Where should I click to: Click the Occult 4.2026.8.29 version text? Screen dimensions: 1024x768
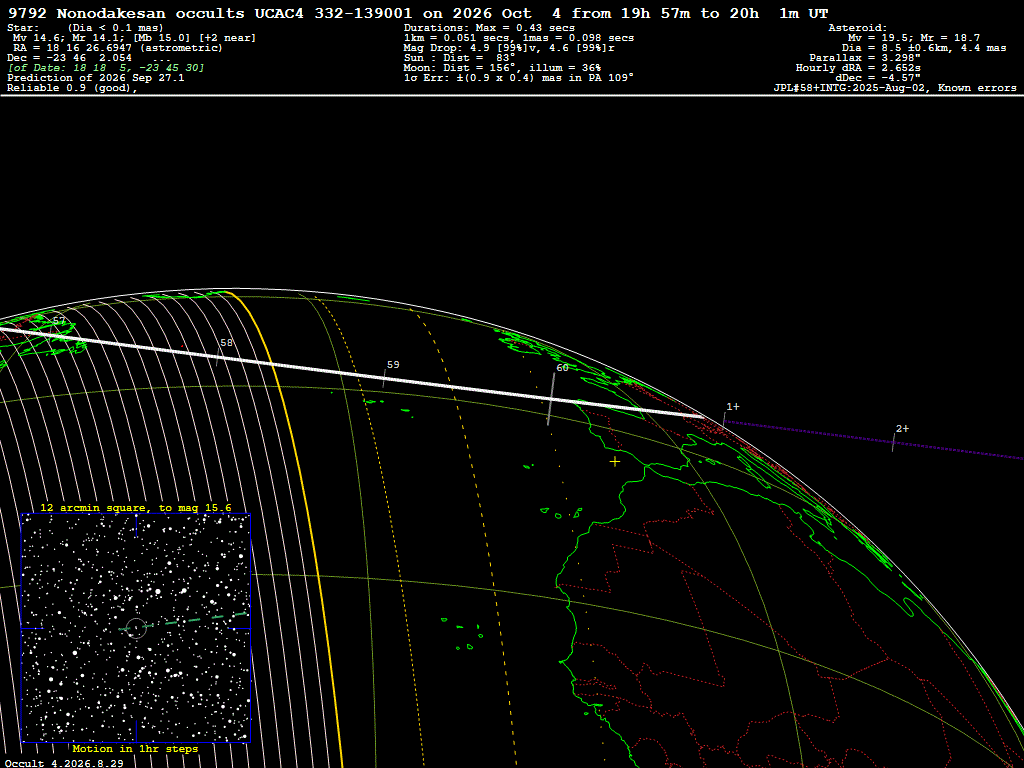[x=64, y=763]
